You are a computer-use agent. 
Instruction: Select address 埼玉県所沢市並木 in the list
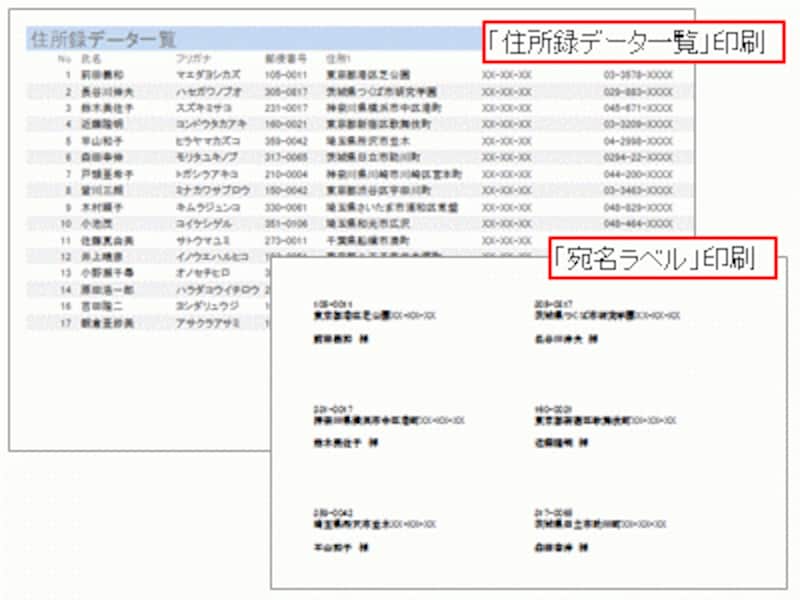tap(368, 141)
